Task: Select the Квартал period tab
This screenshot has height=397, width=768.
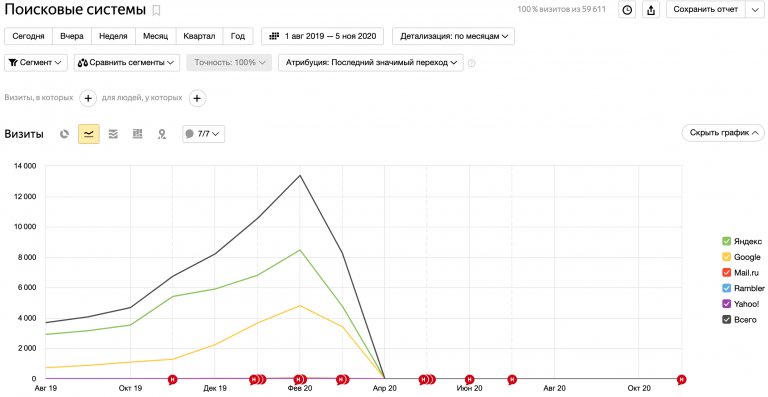Action: click(x=199, y=36)
